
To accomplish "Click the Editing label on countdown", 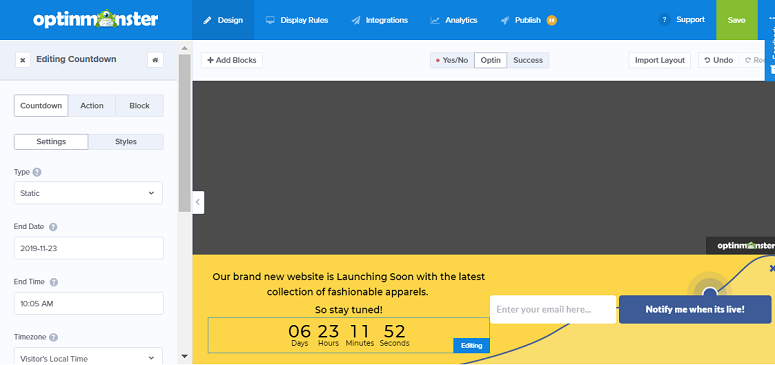I will pos(471,345).
